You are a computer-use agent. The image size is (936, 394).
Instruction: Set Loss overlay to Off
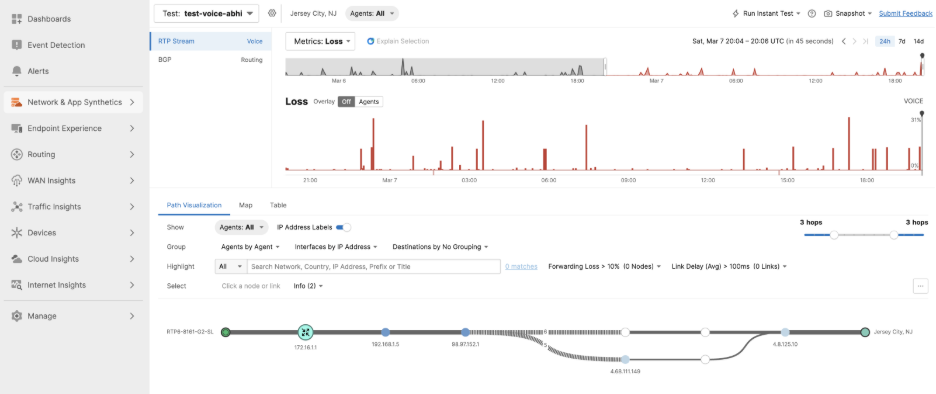346,101
